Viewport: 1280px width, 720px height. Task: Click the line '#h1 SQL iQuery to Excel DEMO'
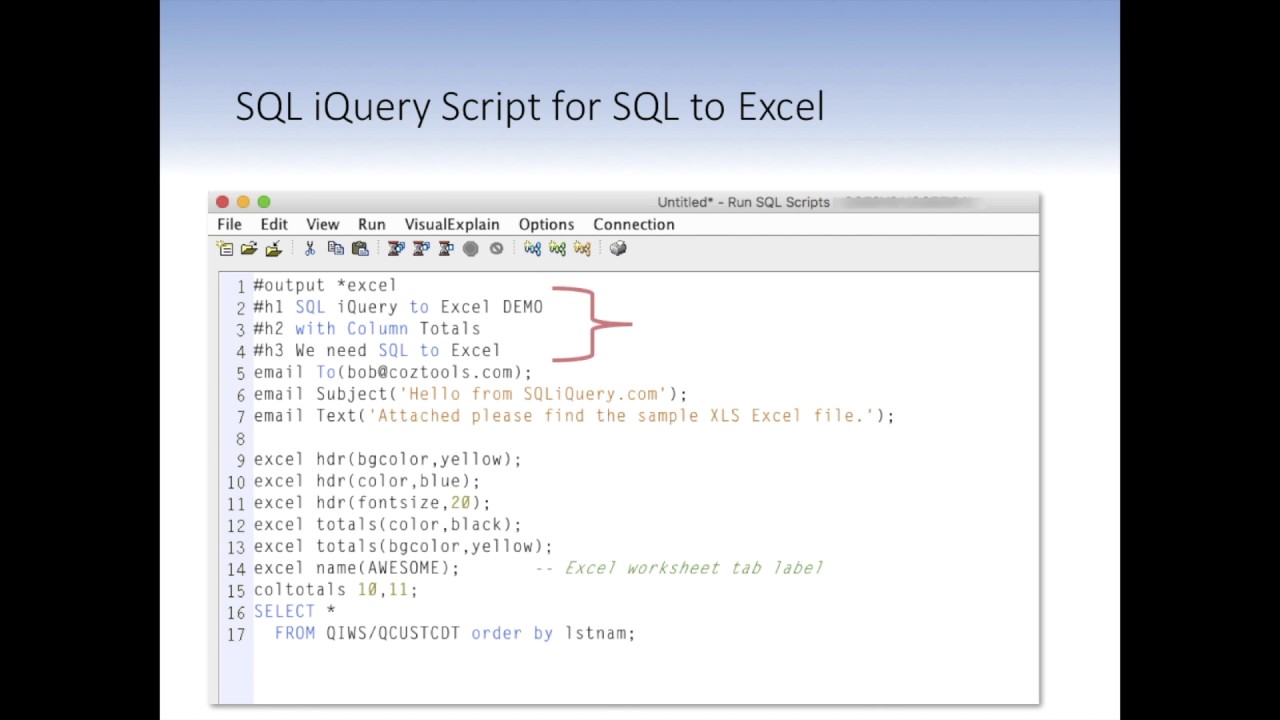pyautogui.click(x=398, y=307)
